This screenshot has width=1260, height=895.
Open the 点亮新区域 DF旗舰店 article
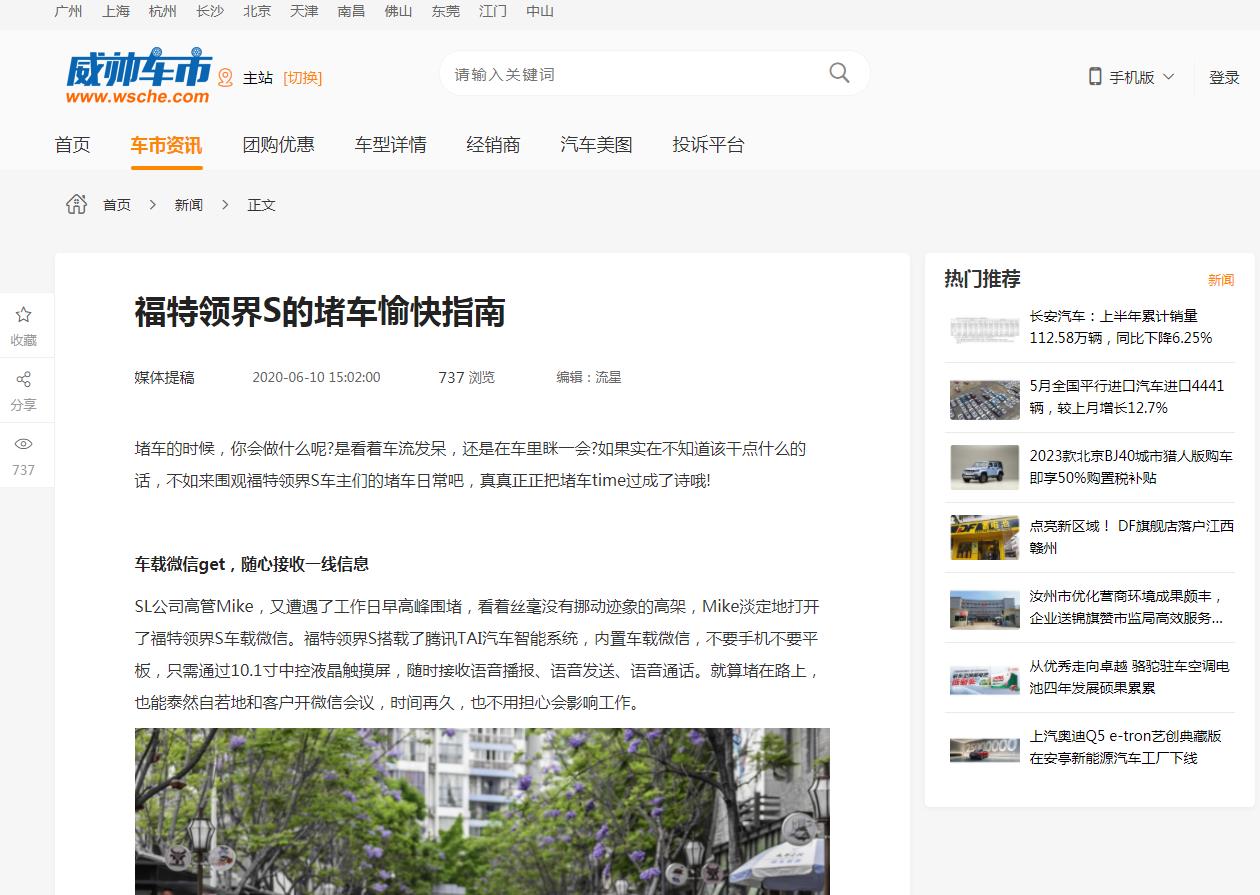click(1132, 537)
